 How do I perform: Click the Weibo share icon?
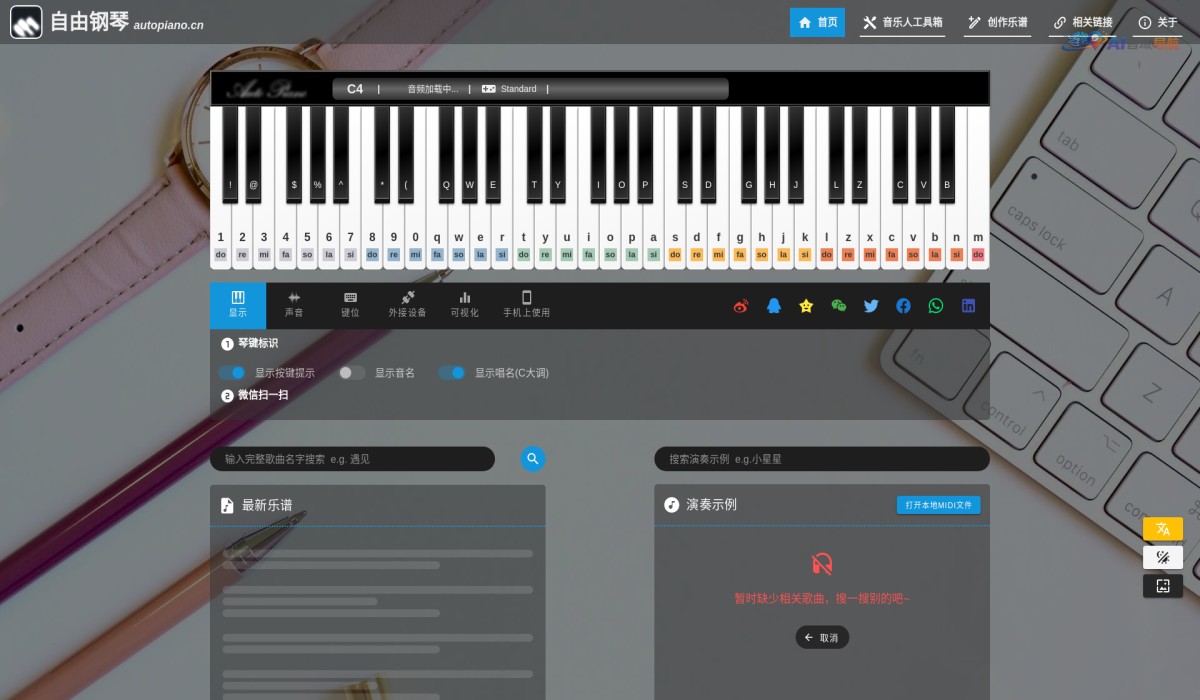tap(740, 306)
